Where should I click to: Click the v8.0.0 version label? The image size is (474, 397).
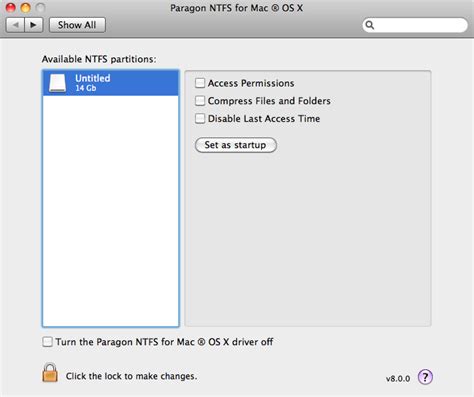pyautogui.click(x=398, y=379)
